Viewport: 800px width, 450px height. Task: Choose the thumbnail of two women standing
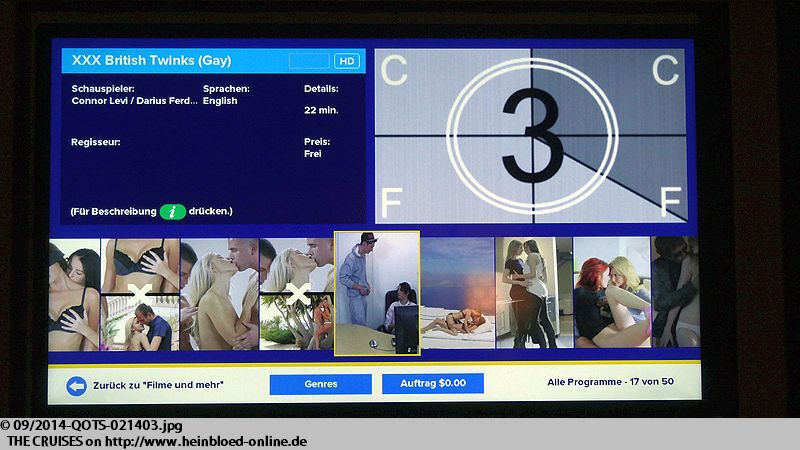coord(534,293)
